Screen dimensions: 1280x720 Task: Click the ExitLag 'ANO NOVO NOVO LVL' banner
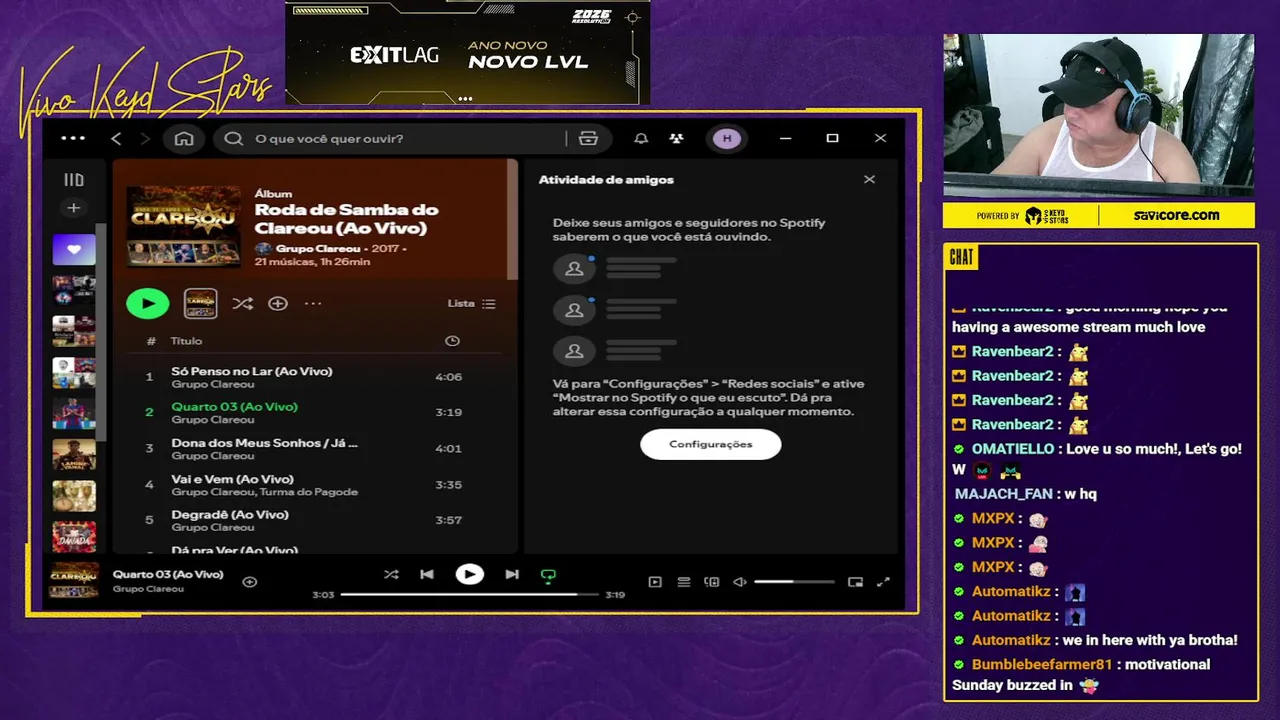tap(468, 53)
